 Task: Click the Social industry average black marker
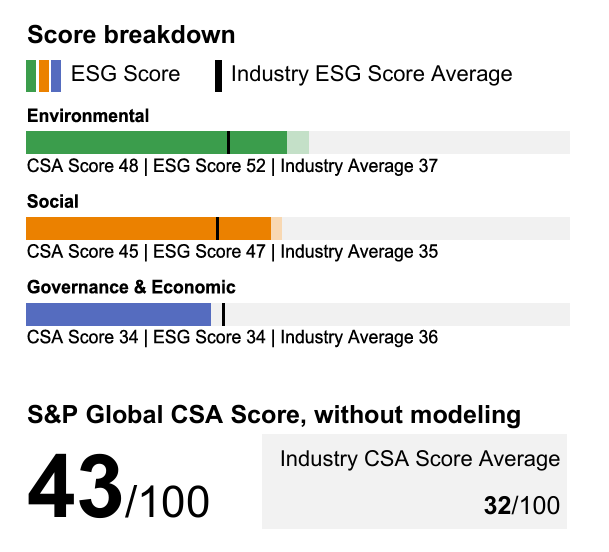click(217, 229)
